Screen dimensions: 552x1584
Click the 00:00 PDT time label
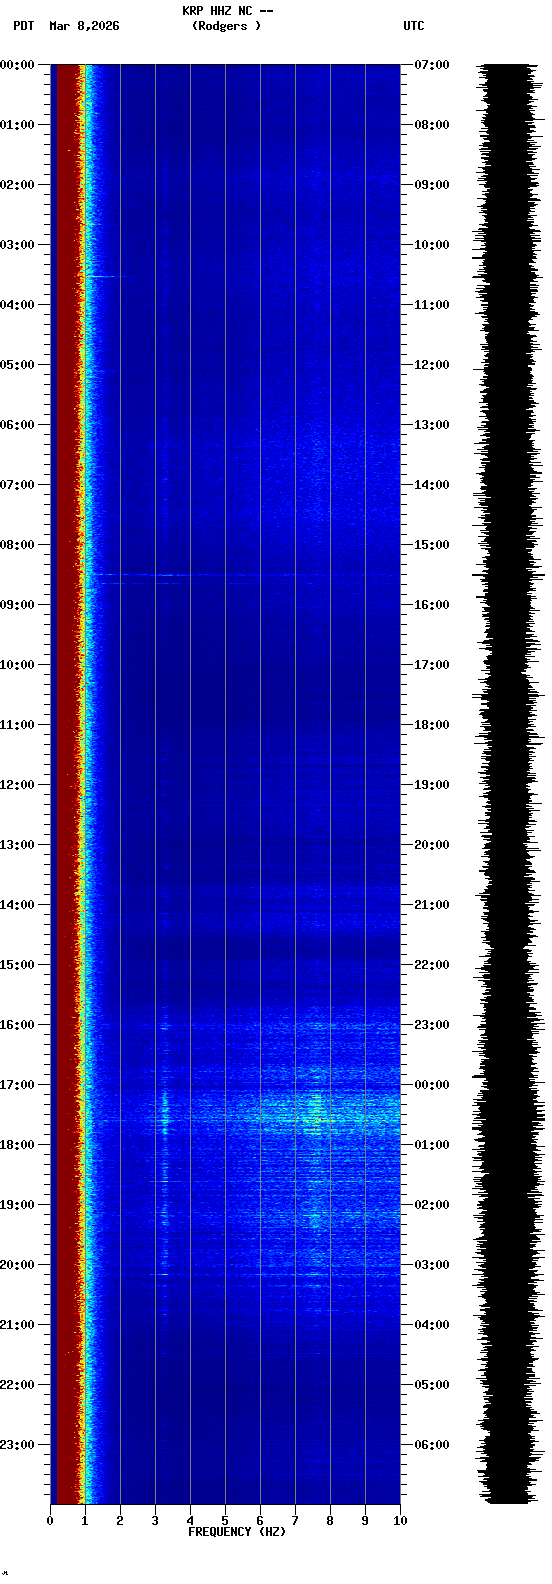pos(17,65)
